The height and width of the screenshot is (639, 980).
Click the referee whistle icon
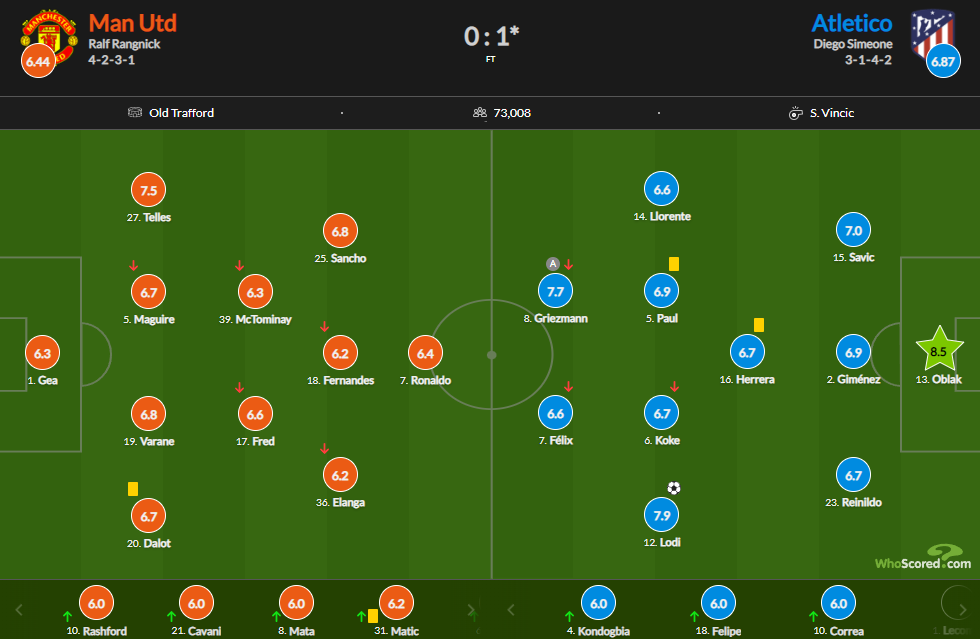pyautogui.click(x=796, y=113)
